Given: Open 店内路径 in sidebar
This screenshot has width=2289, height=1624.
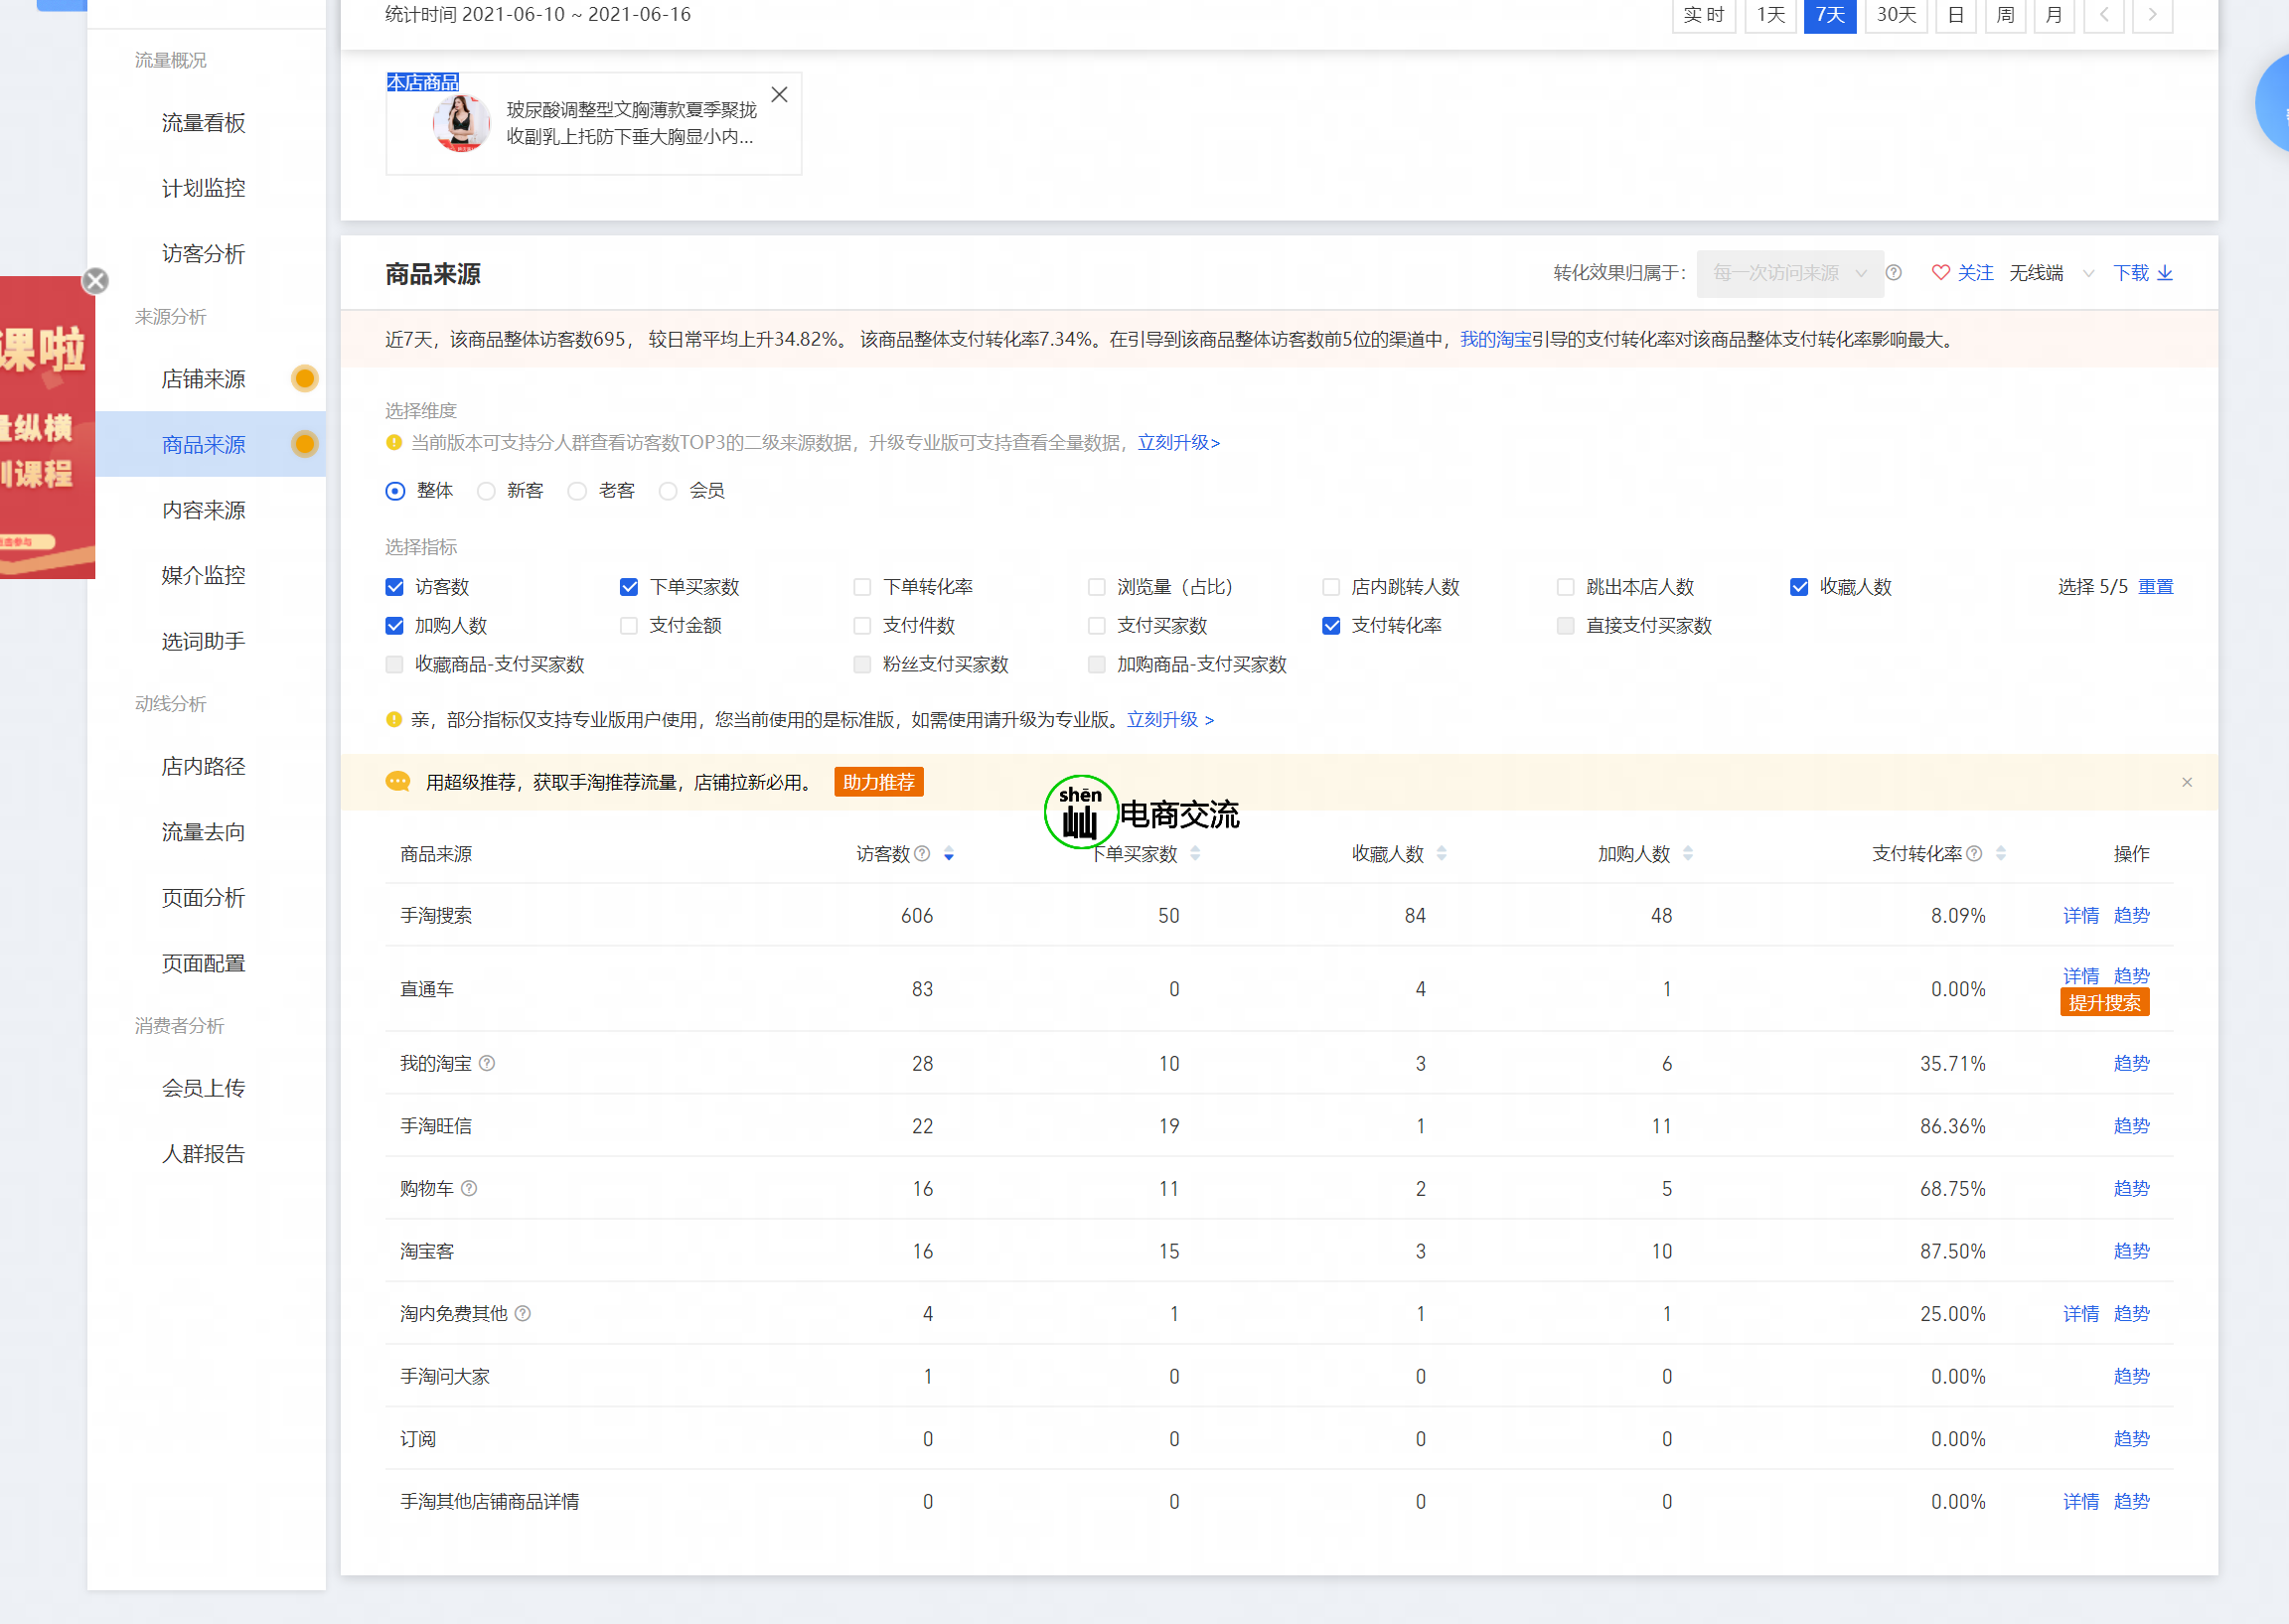Looking at the screenshot, I should [x=204, y=766].
